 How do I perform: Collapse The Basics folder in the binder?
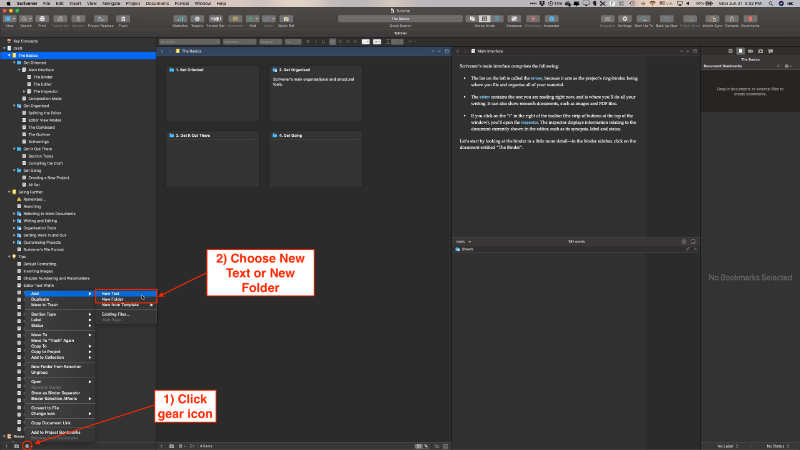click(9, 55)
